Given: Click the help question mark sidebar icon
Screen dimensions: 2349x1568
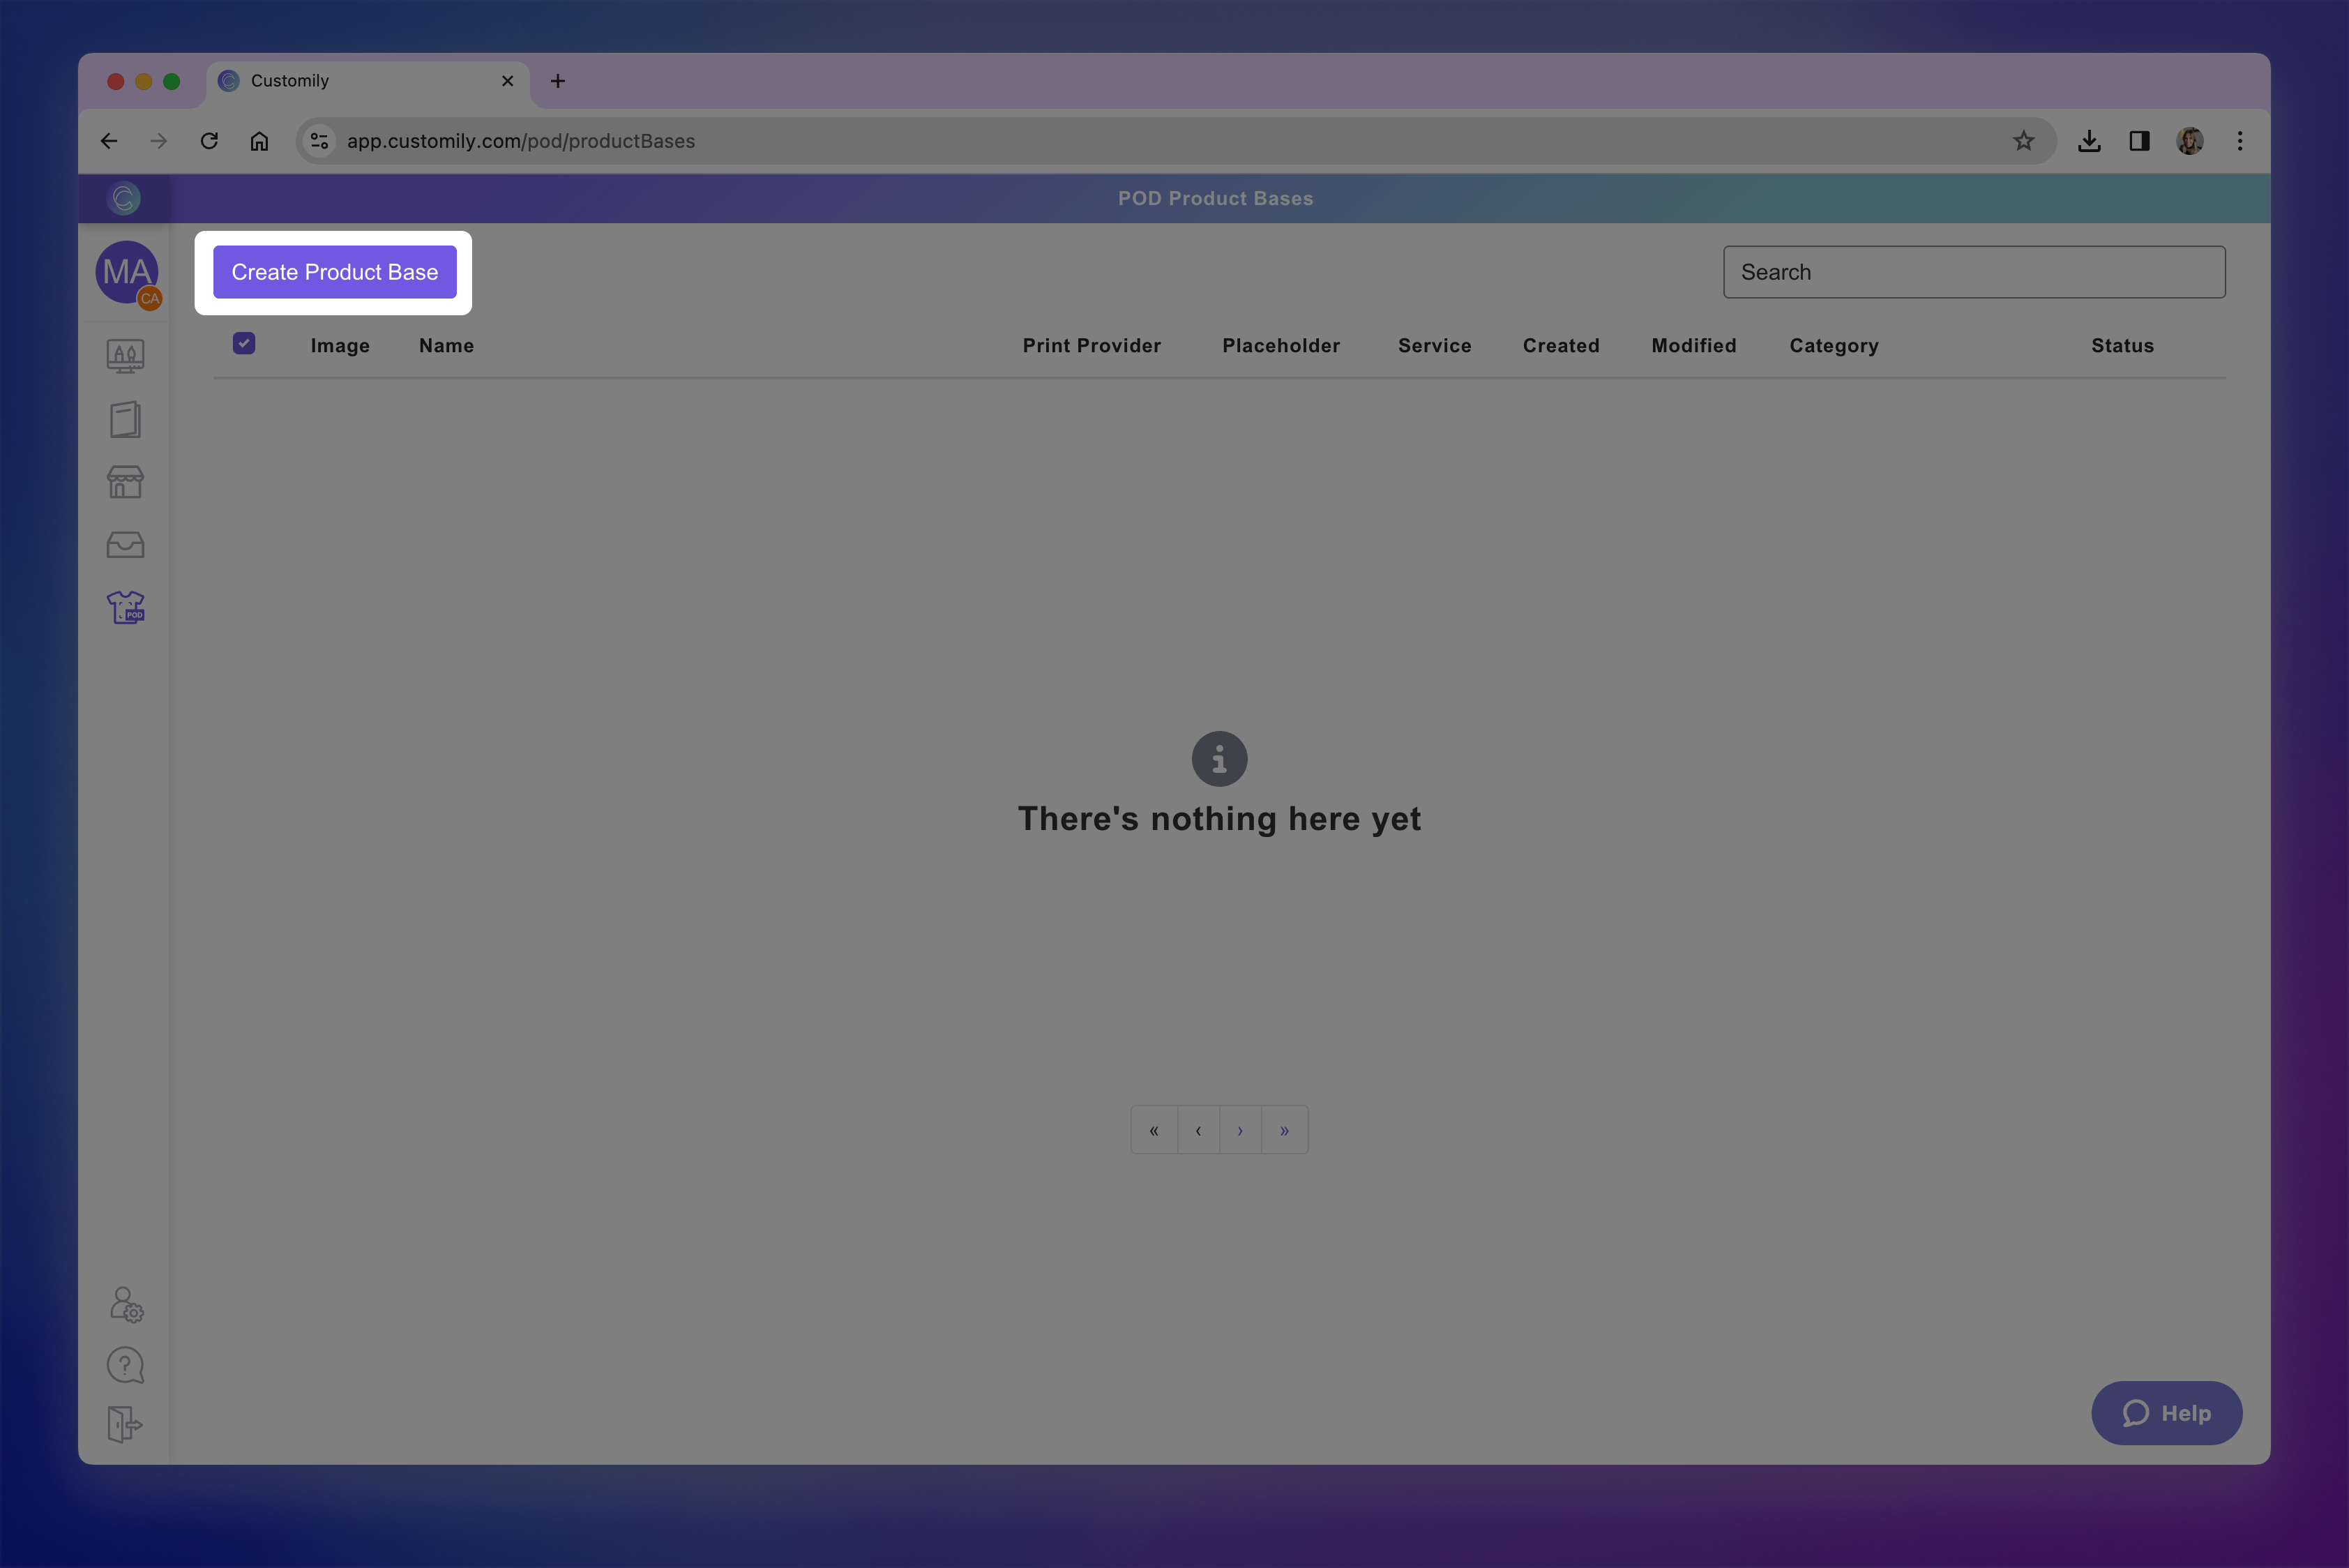Looking at the screenshot, I should click(126, 1365).
